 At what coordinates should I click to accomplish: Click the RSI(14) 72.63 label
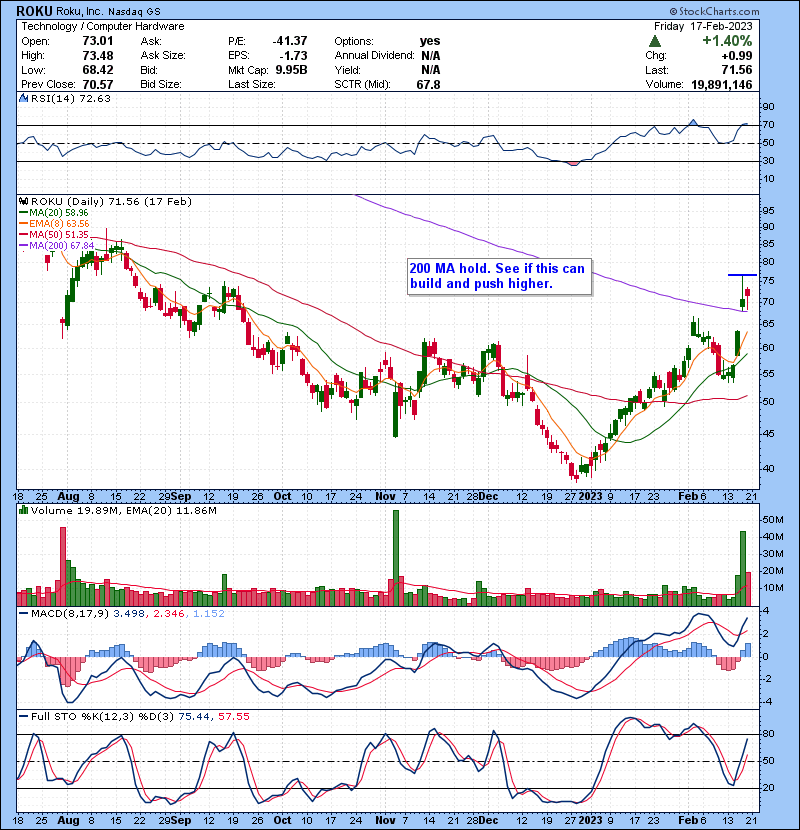tap(71, 98)
